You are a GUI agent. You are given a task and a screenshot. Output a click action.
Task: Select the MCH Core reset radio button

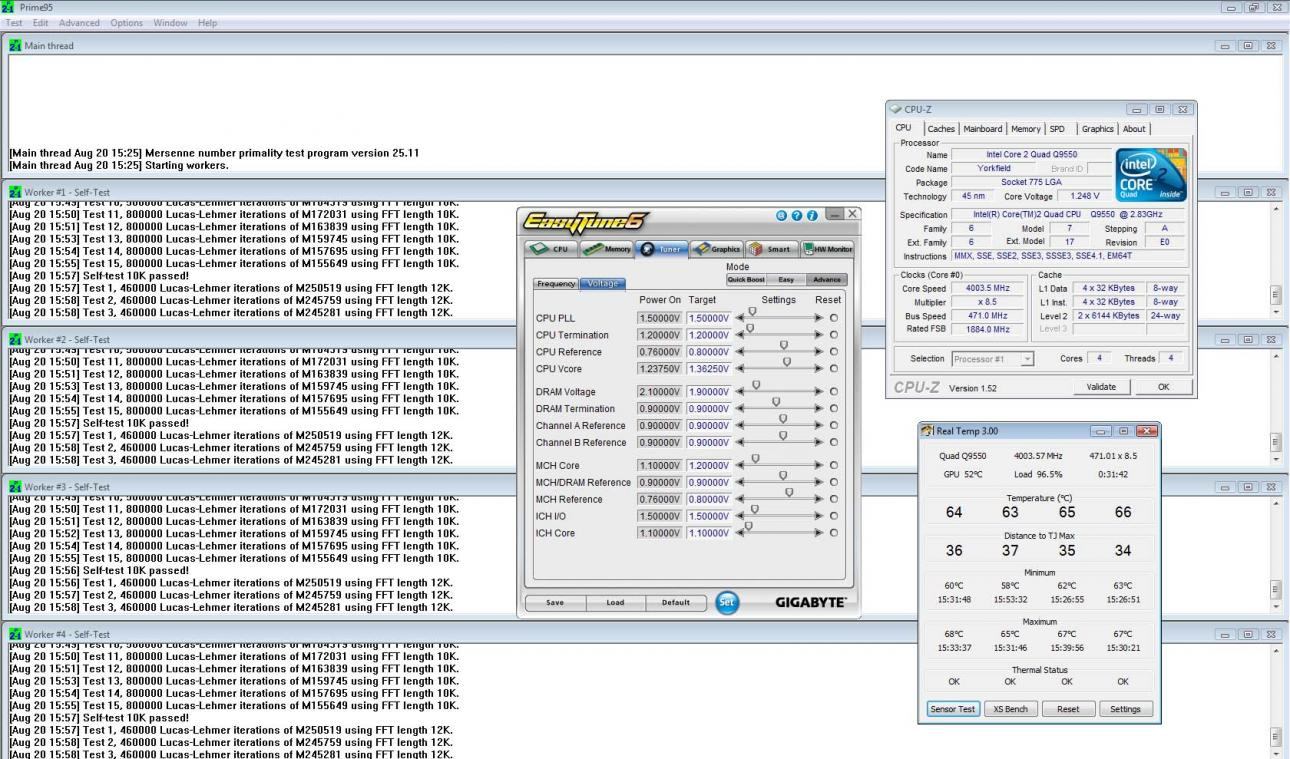834,466
